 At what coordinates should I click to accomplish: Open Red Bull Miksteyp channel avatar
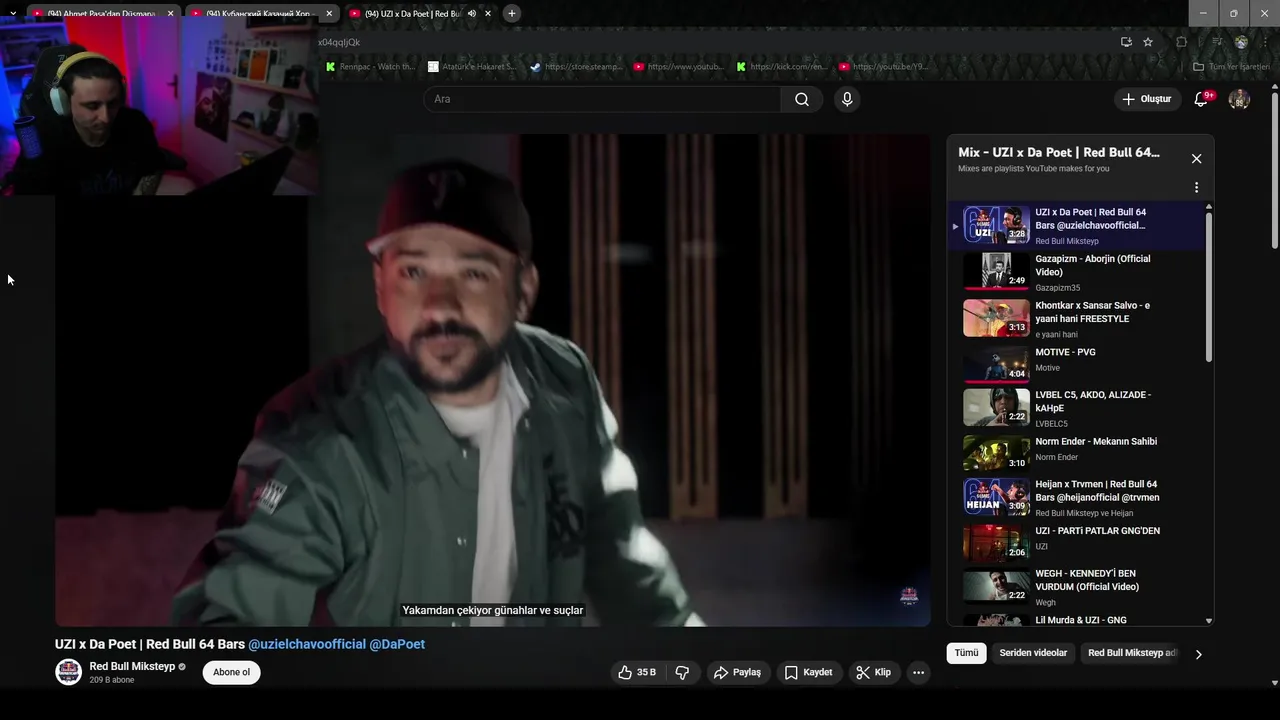click(x=68, y=672)
